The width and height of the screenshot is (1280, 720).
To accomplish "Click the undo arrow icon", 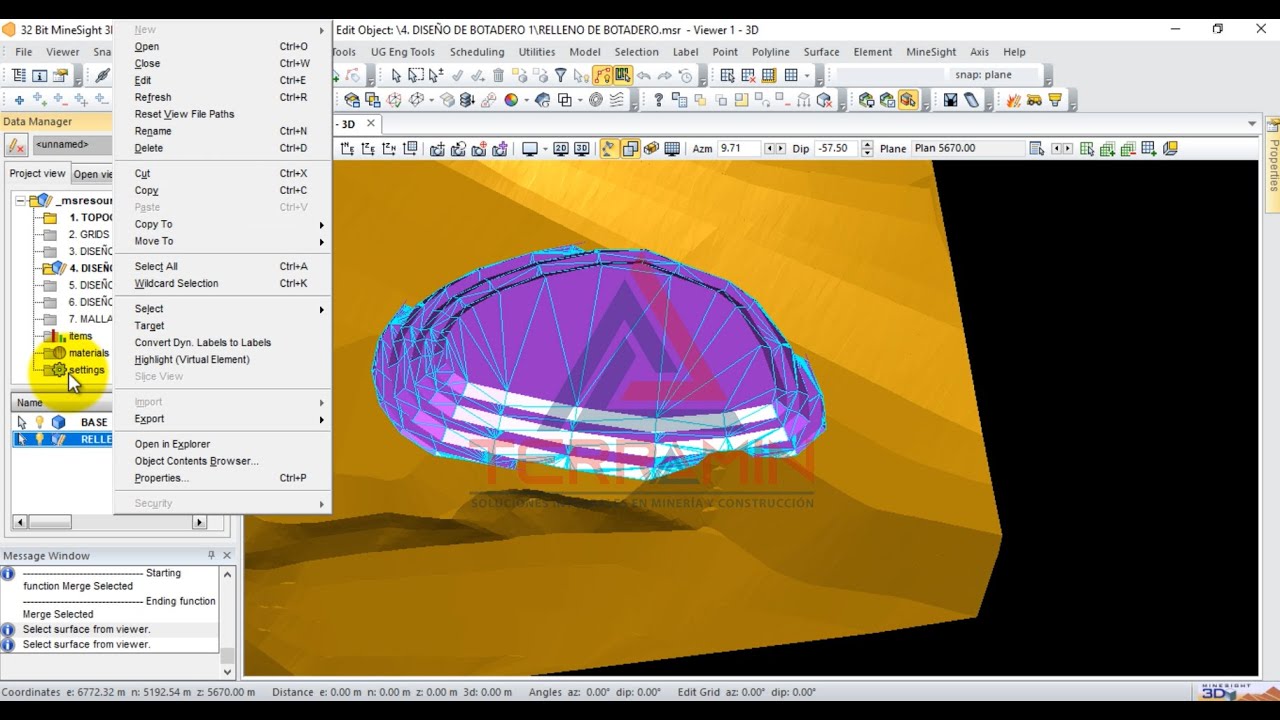I will 644,75.
